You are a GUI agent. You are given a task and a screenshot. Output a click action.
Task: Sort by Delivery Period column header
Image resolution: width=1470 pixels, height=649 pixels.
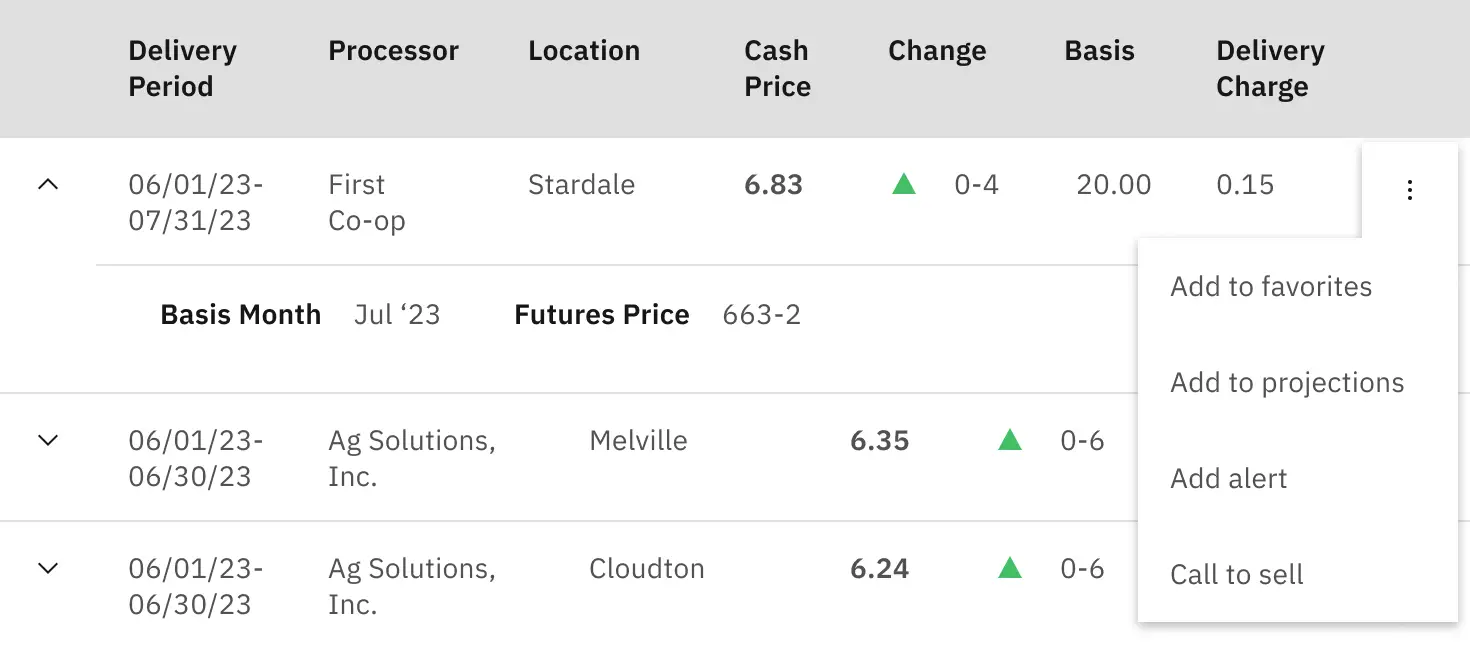pyautogui.click(x=183, y=68)
